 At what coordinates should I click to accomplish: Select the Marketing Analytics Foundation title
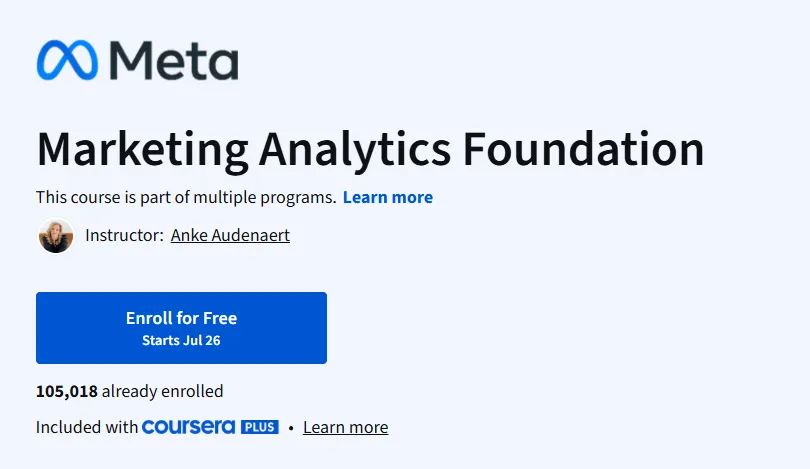(370, 150)
